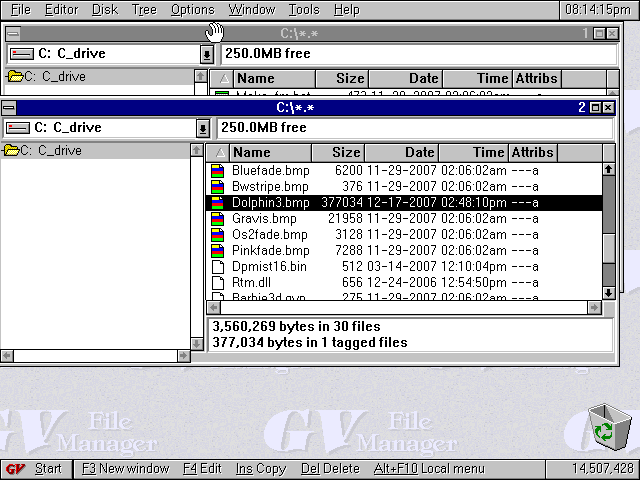The image size is (640, 480).
Task: Click the Bluefade.bmp file icon
Action: coord(219,171)
